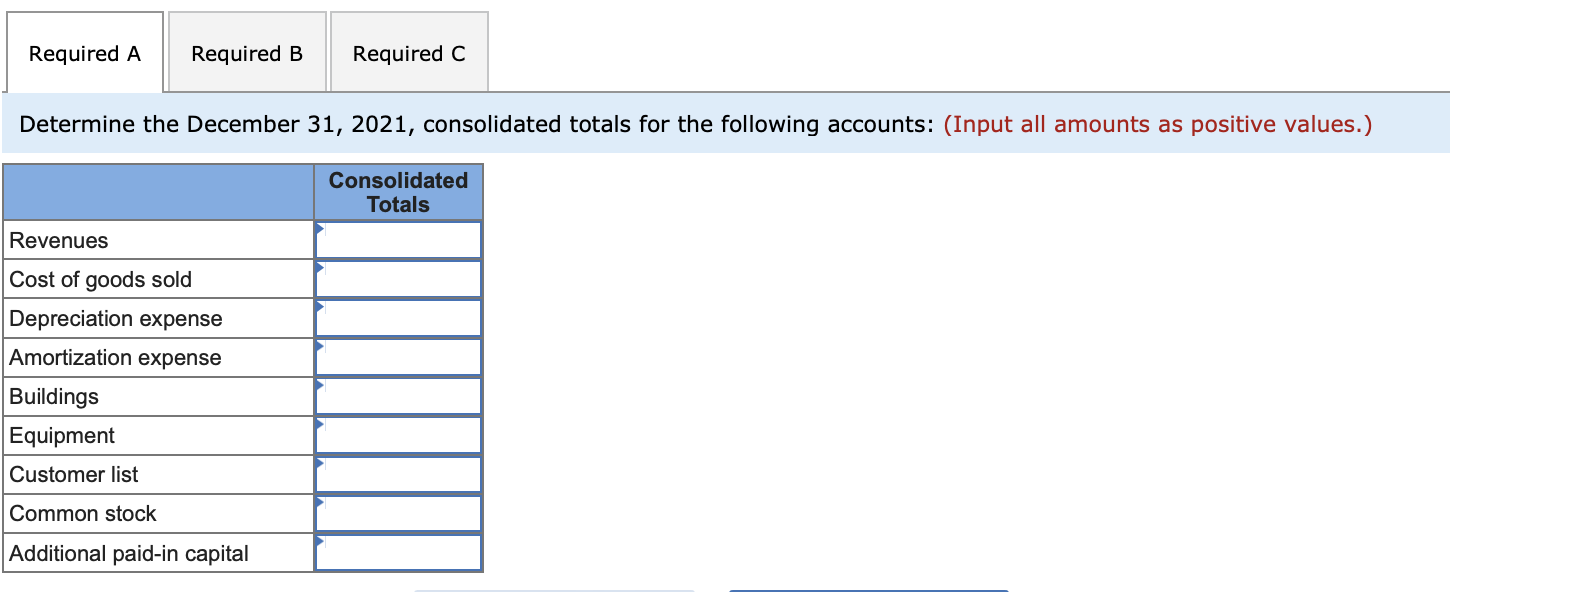This screenshot has width=1582, height=592.
Task: Click the blue marker beside Revenues field
Action: point(319,228)
